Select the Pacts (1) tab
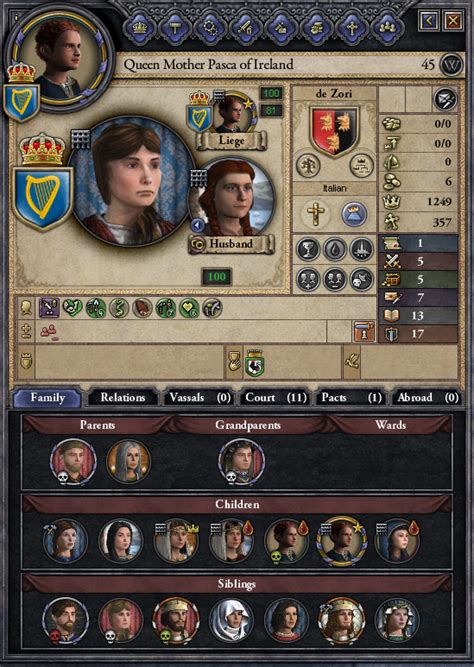 click(351, 398)
